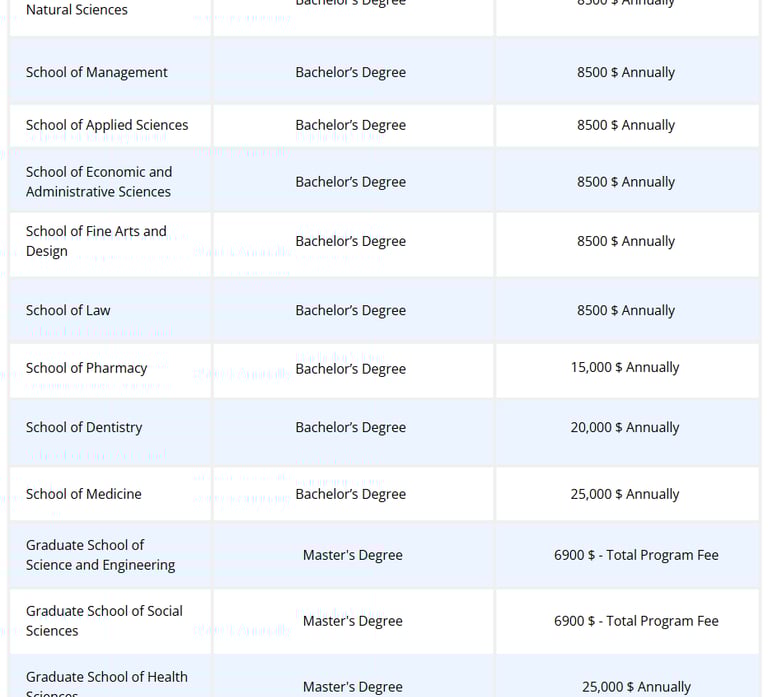The width and height of the screenshot is (768, 697).
Task: Select Master's Degree in Health Sciences row
Action: [353, 687]
